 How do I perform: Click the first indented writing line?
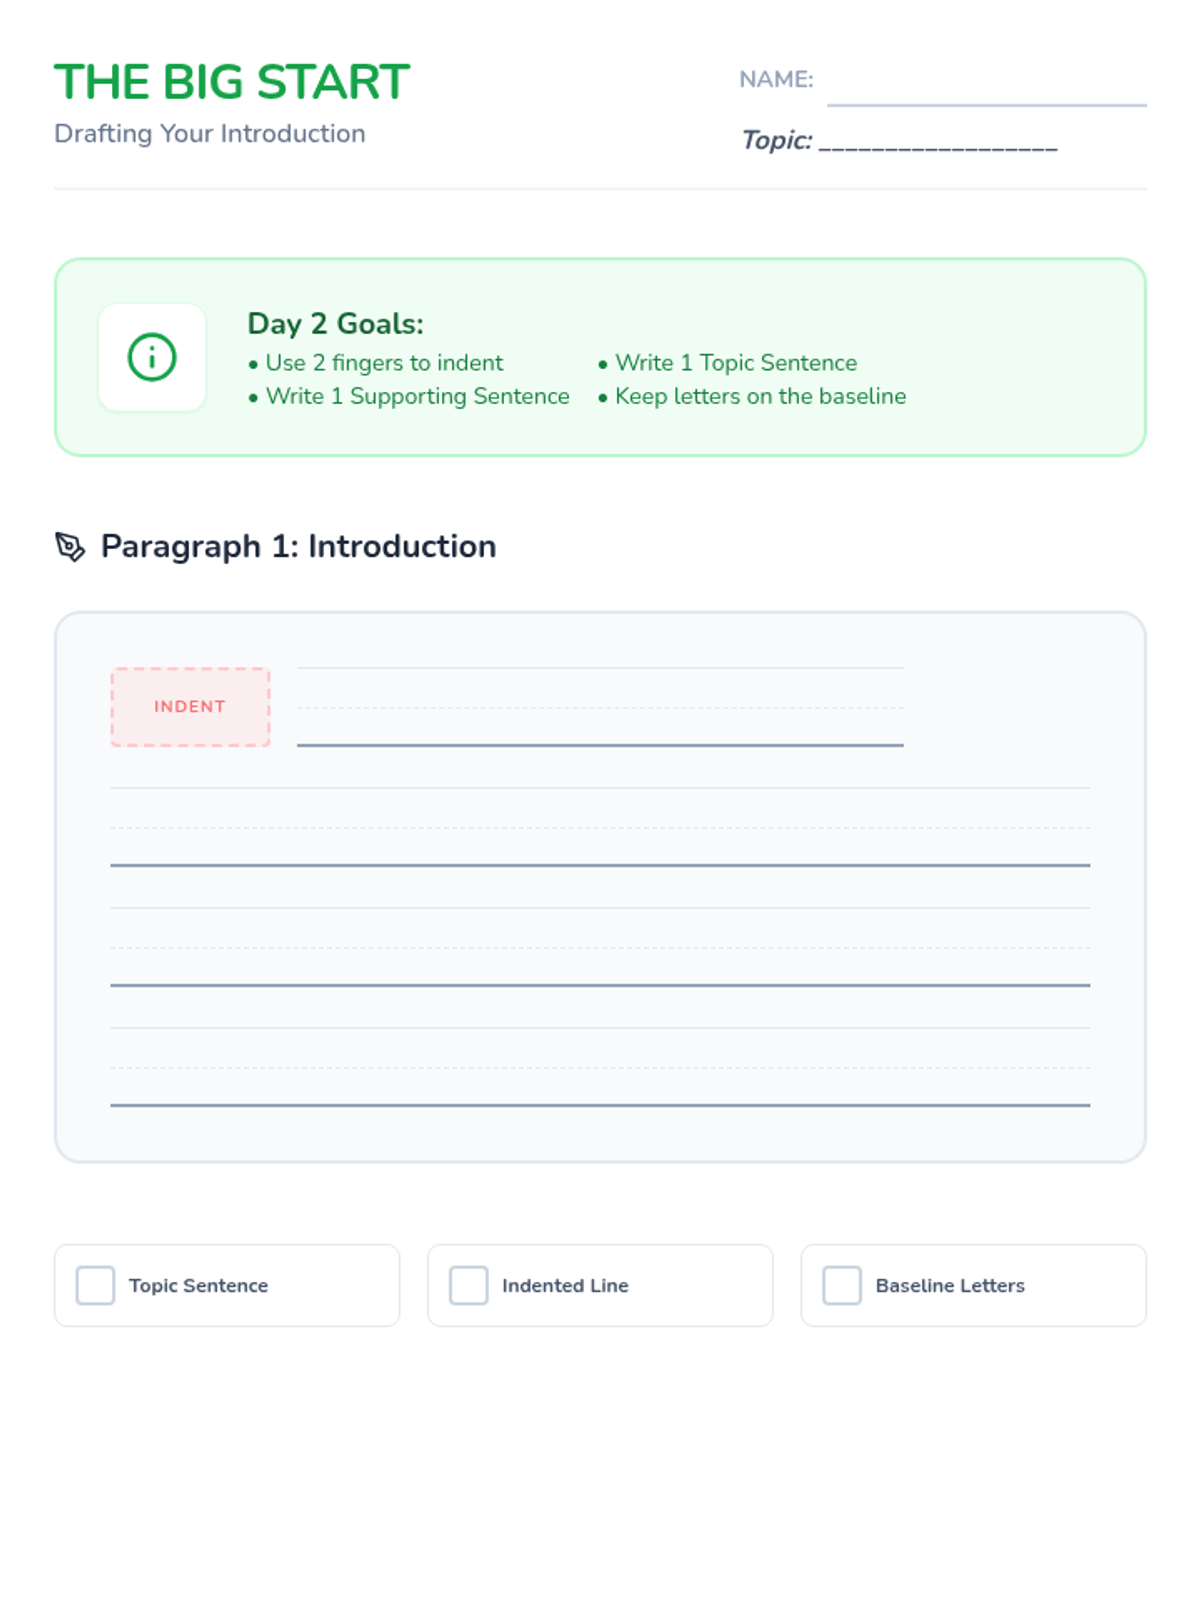pyautogui.click(x=600, y=708)
